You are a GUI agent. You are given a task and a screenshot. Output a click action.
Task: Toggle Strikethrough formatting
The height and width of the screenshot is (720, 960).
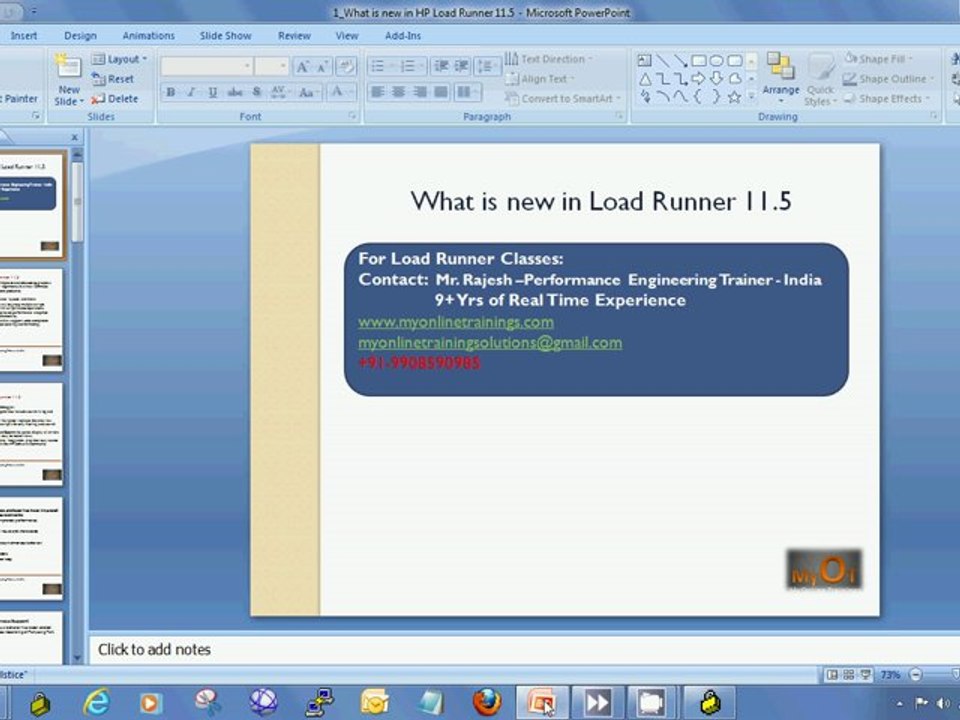coord(234,92)
